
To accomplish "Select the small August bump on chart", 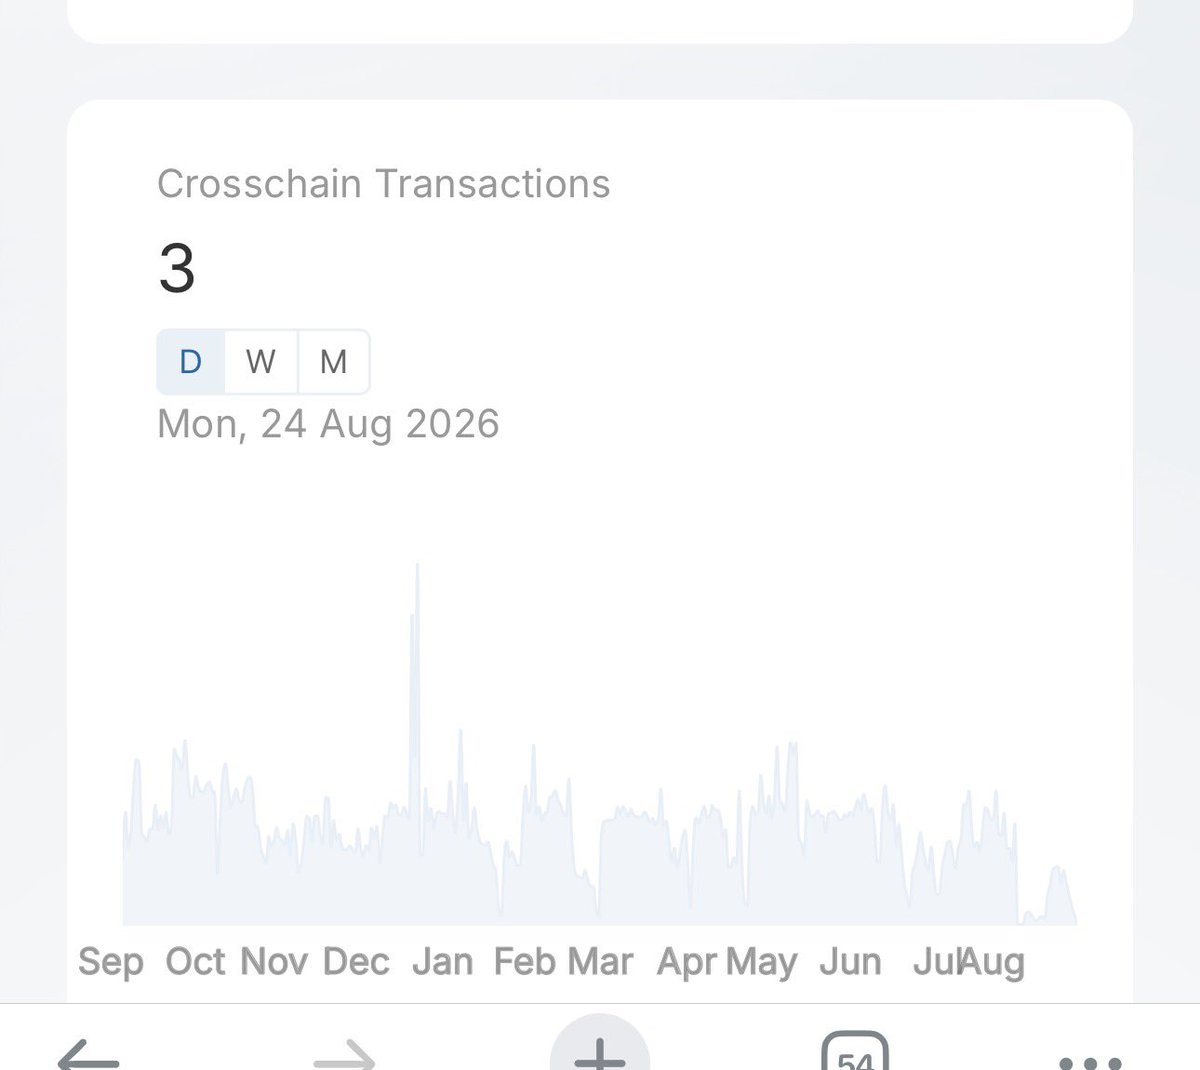I will 1058,894.
